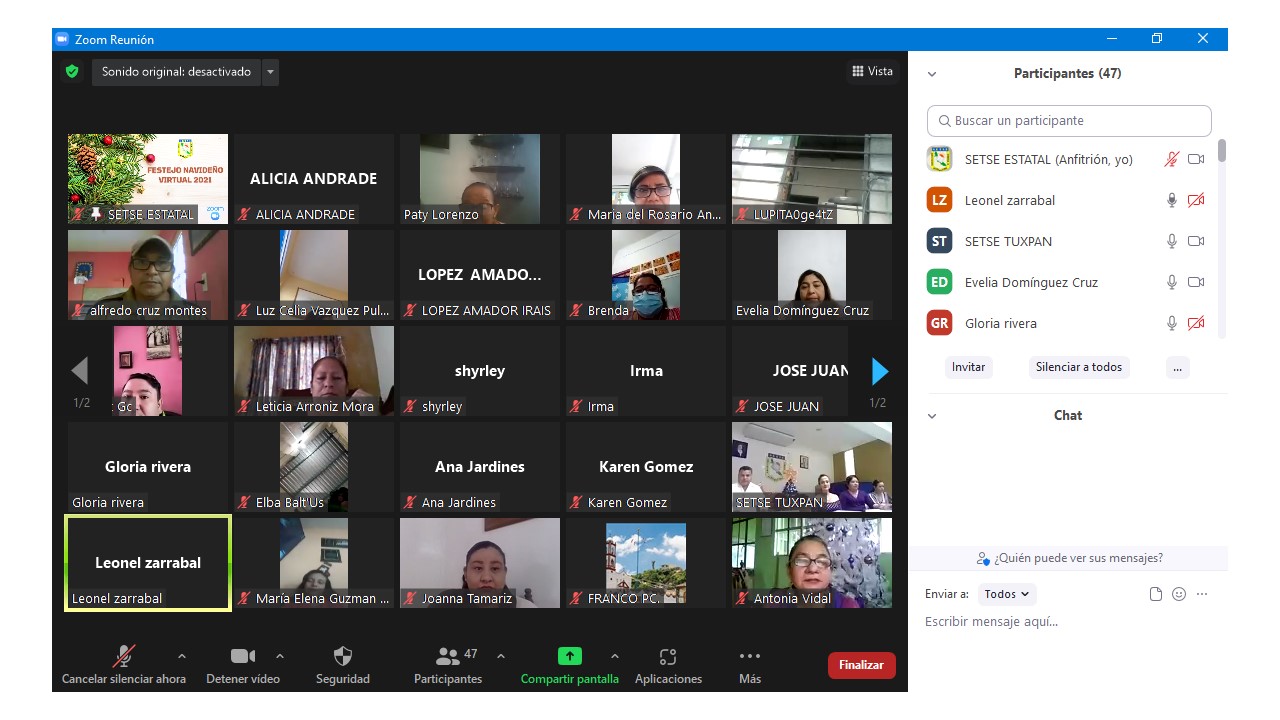Toggle Sonido original desactivado button
Screen dimensions: 1280x720
(176, 72)
